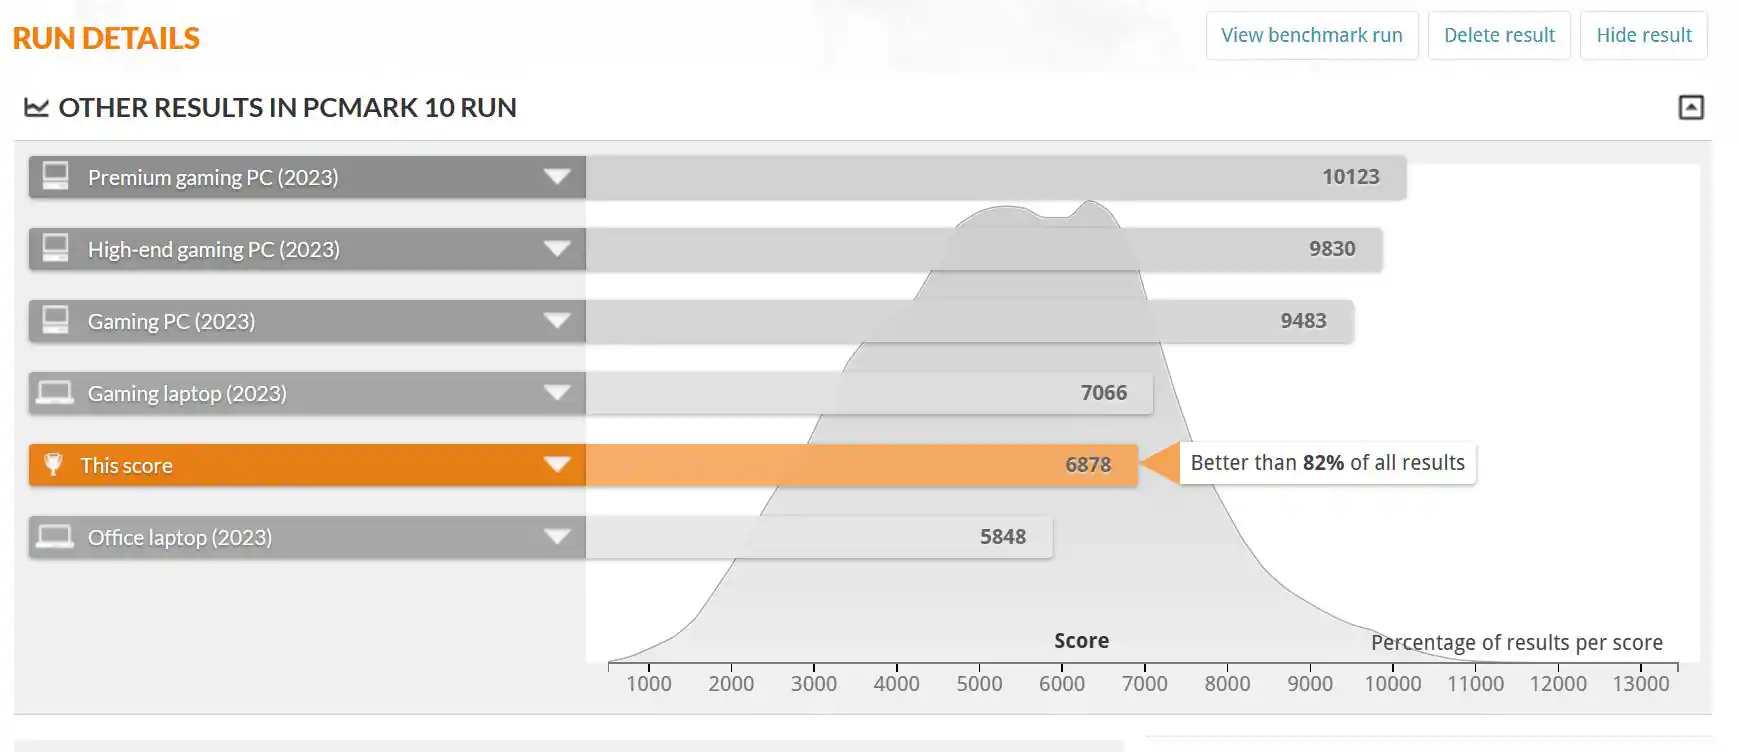The width and height of the screenshot is (1739, 752).
Task: Click the desktop icon beside High-end gaming PC
Action: click(56, 249)
